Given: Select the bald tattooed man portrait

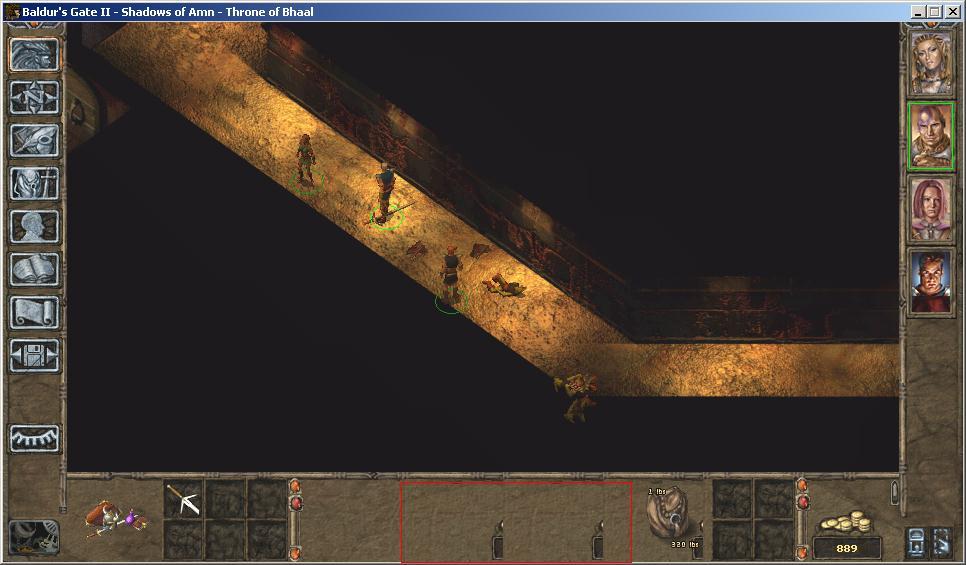Looking at the screenshot, I should [x=931, y=136].
